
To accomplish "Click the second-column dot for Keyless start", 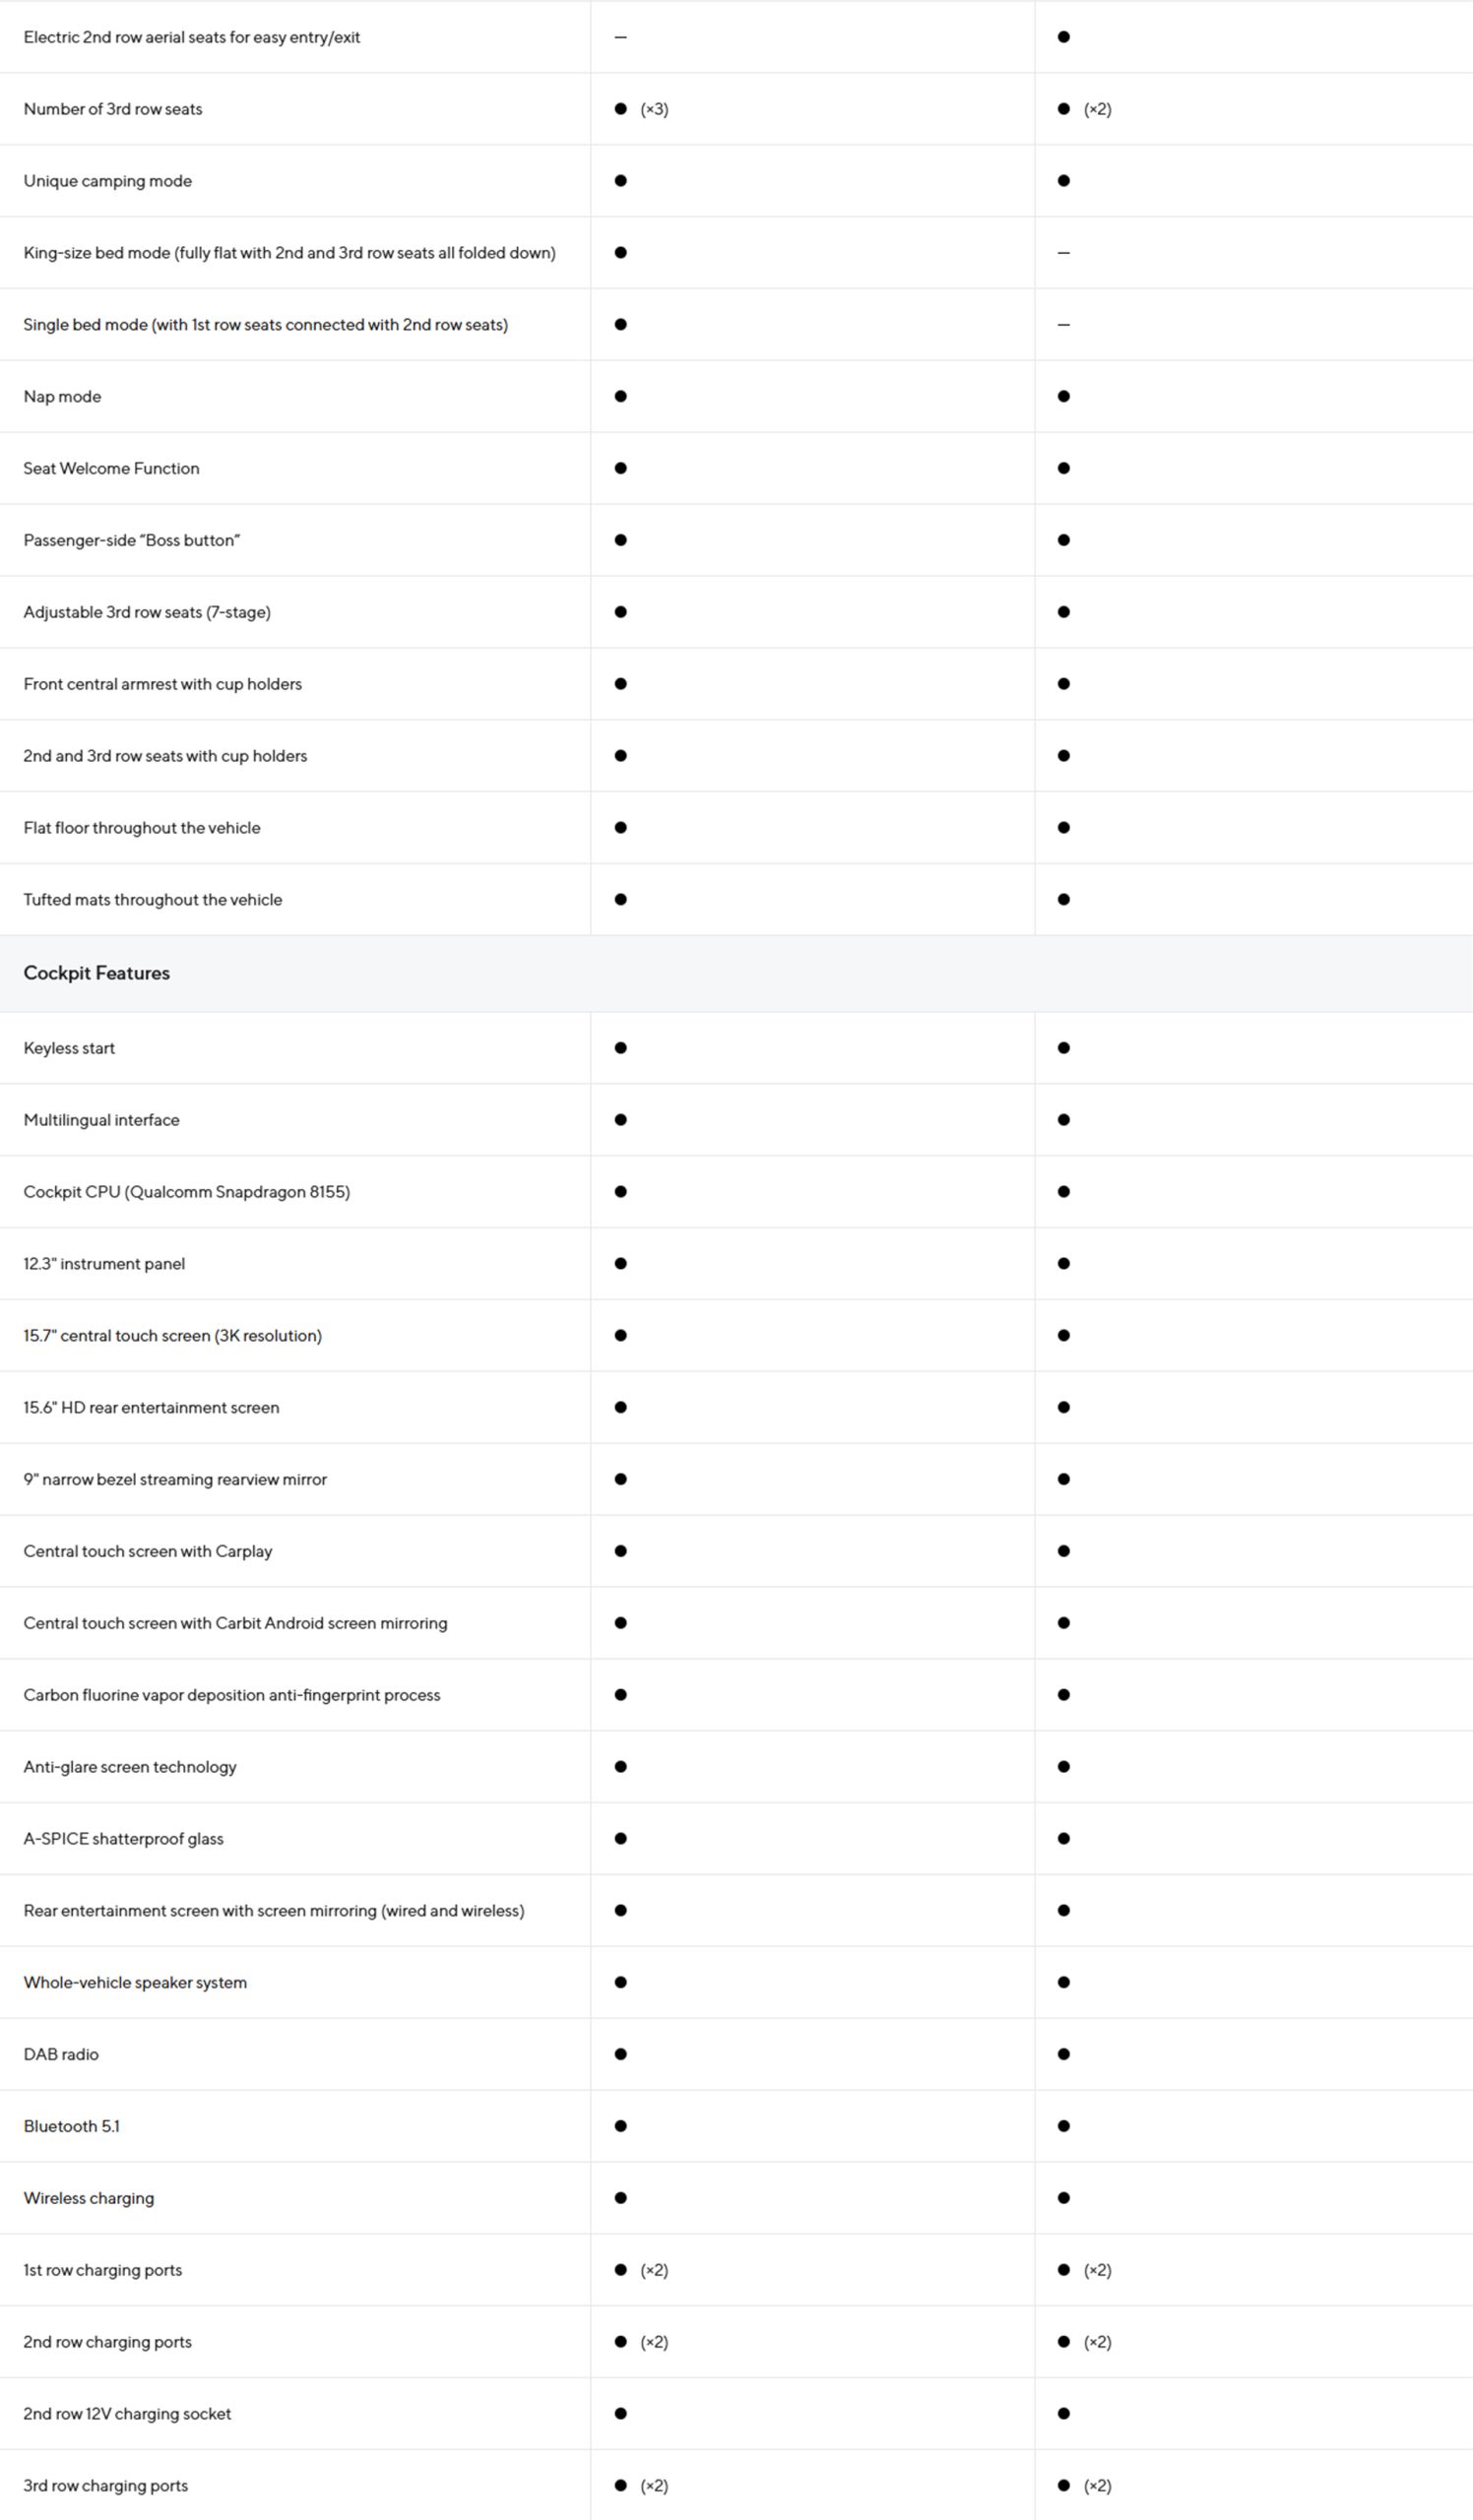I will pyautogui.click(x=1064, y=1048).
